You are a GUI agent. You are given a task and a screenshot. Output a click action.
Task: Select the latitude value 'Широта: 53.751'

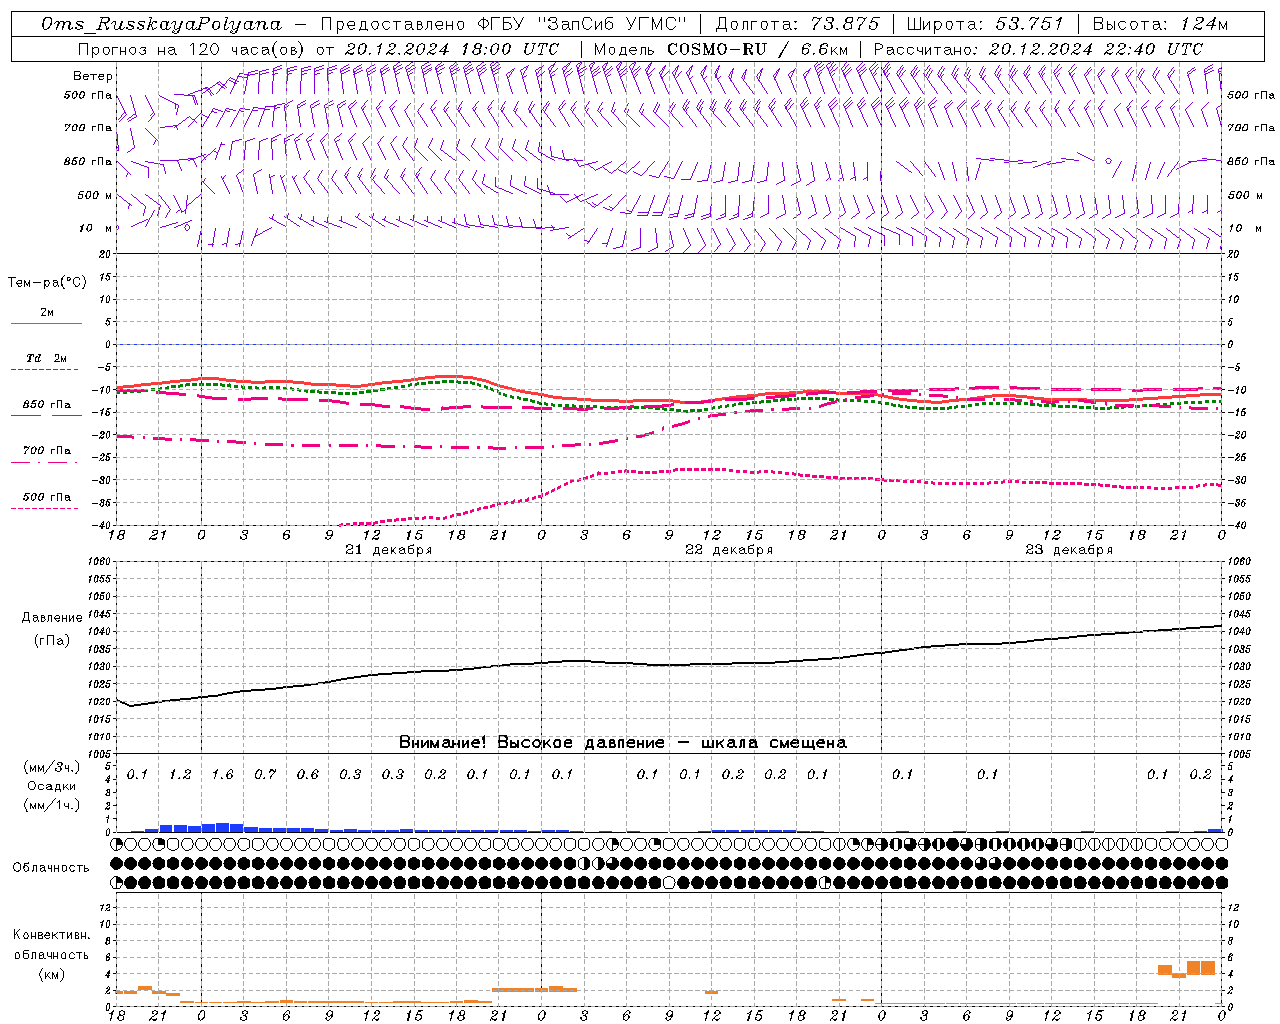[x=985, y=24]
